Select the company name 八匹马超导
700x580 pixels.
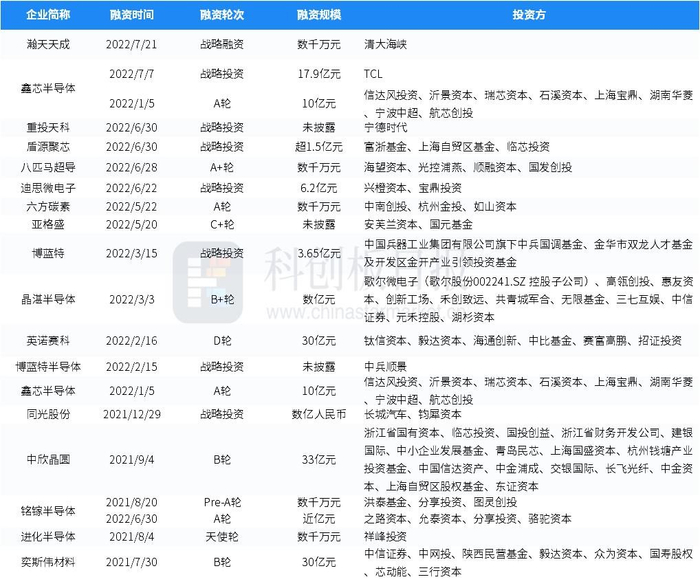pyautogui.click(x=48, y=167)
